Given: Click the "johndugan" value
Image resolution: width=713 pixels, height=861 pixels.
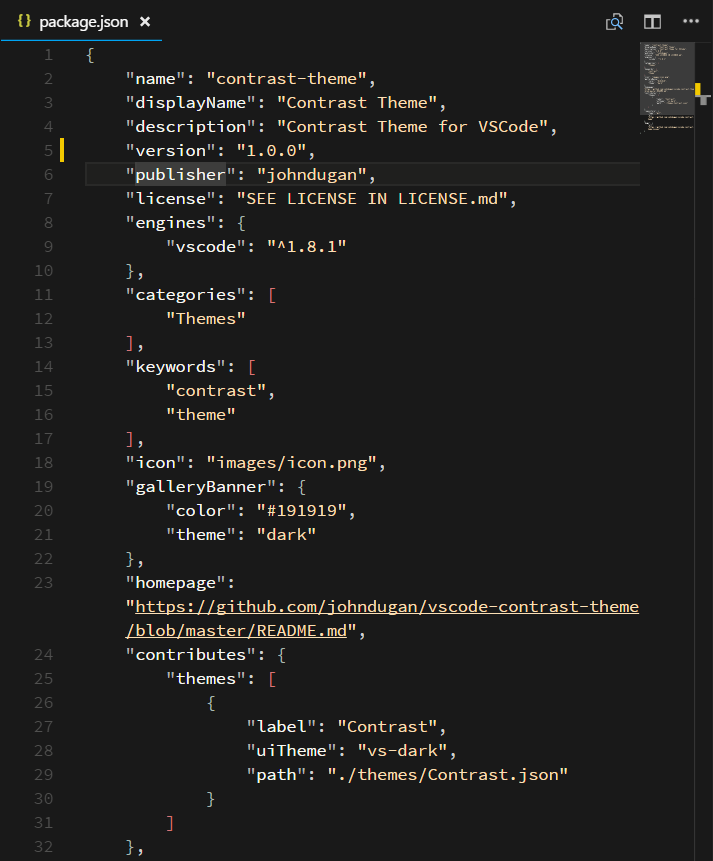Looking at the screenshot, I should tap(311, 175).
